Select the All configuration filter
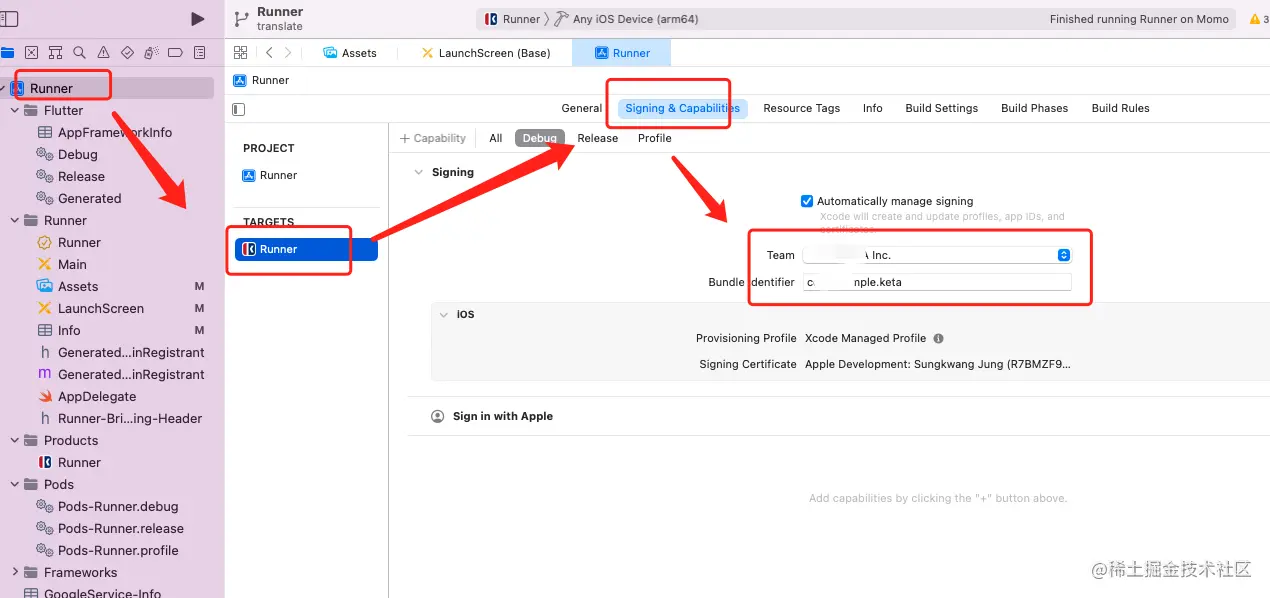The width and height of the screenshot is (1270, 598). 496,138
